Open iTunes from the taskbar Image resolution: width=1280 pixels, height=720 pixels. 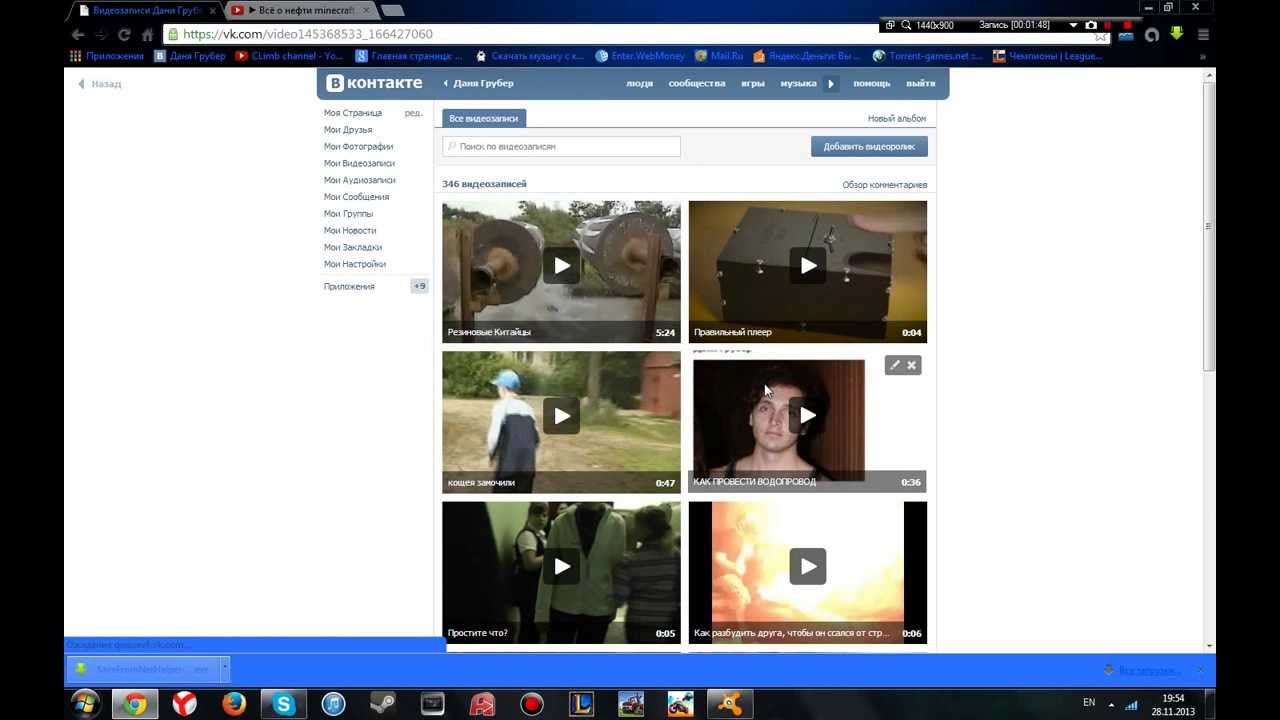(x=333, y=705)
